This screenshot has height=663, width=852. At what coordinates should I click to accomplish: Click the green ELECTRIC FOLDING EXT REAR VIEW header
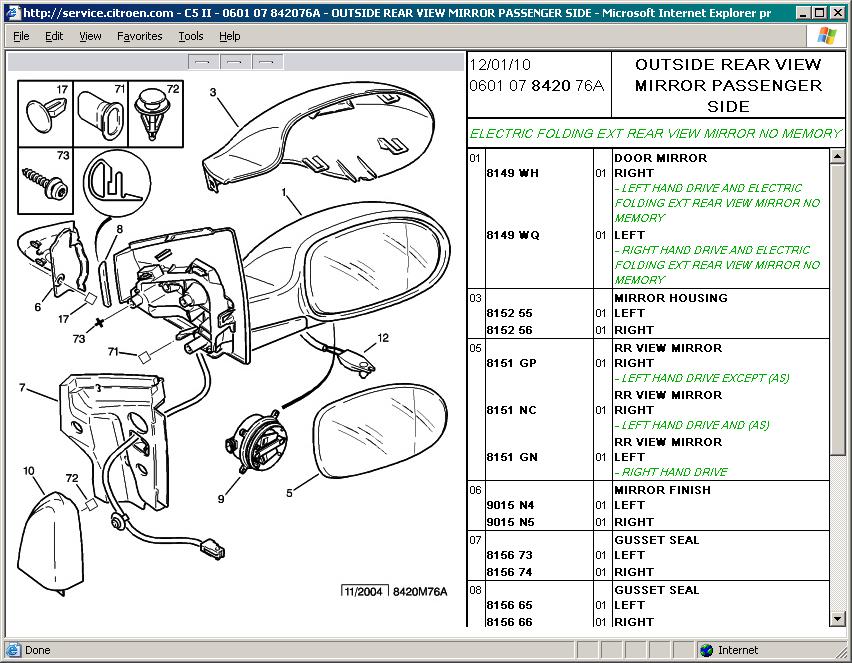pos(655,133)
